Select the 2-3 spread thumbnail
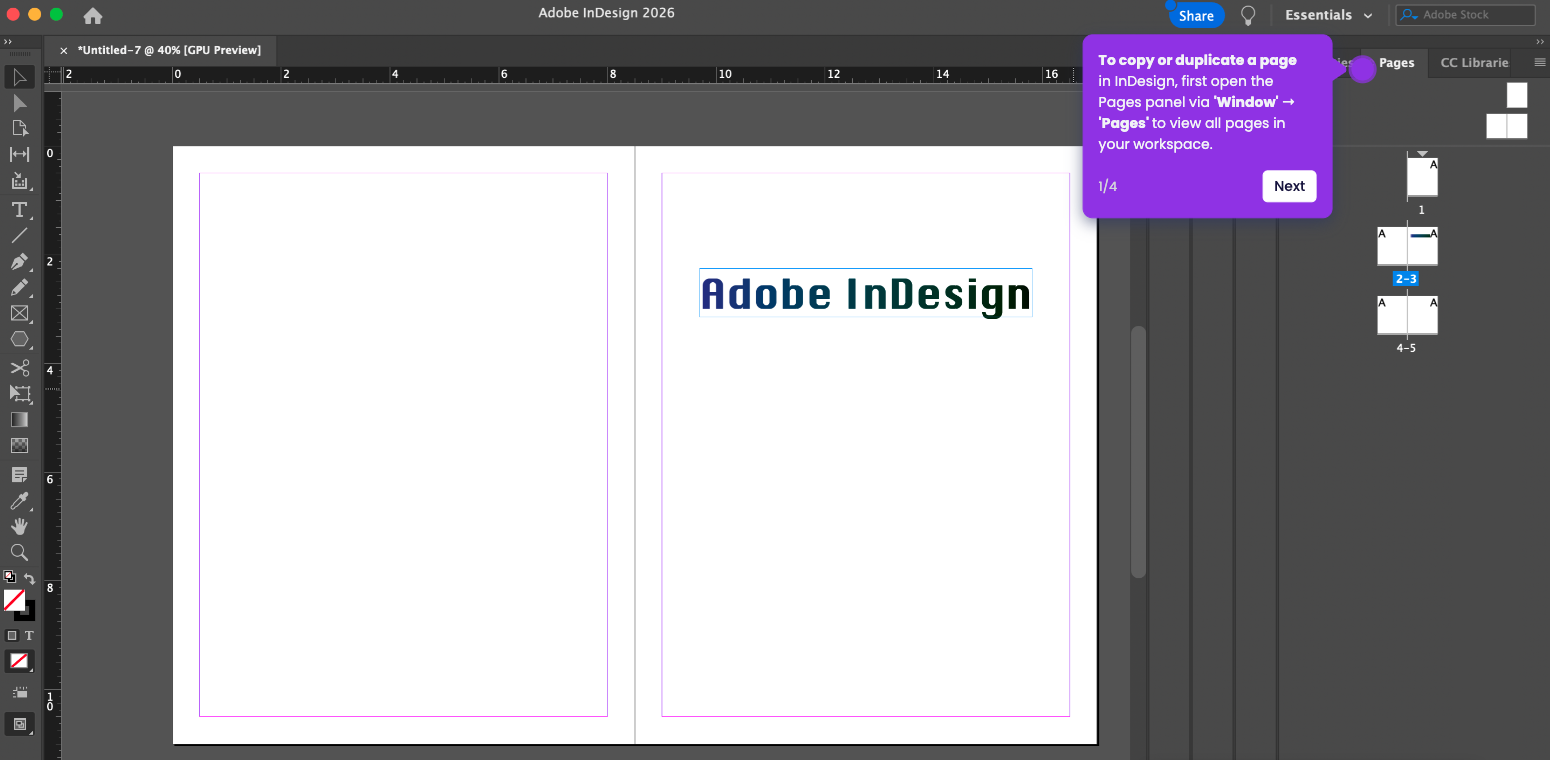This screenshot has width=1550, height=760. coord(1407,247)
